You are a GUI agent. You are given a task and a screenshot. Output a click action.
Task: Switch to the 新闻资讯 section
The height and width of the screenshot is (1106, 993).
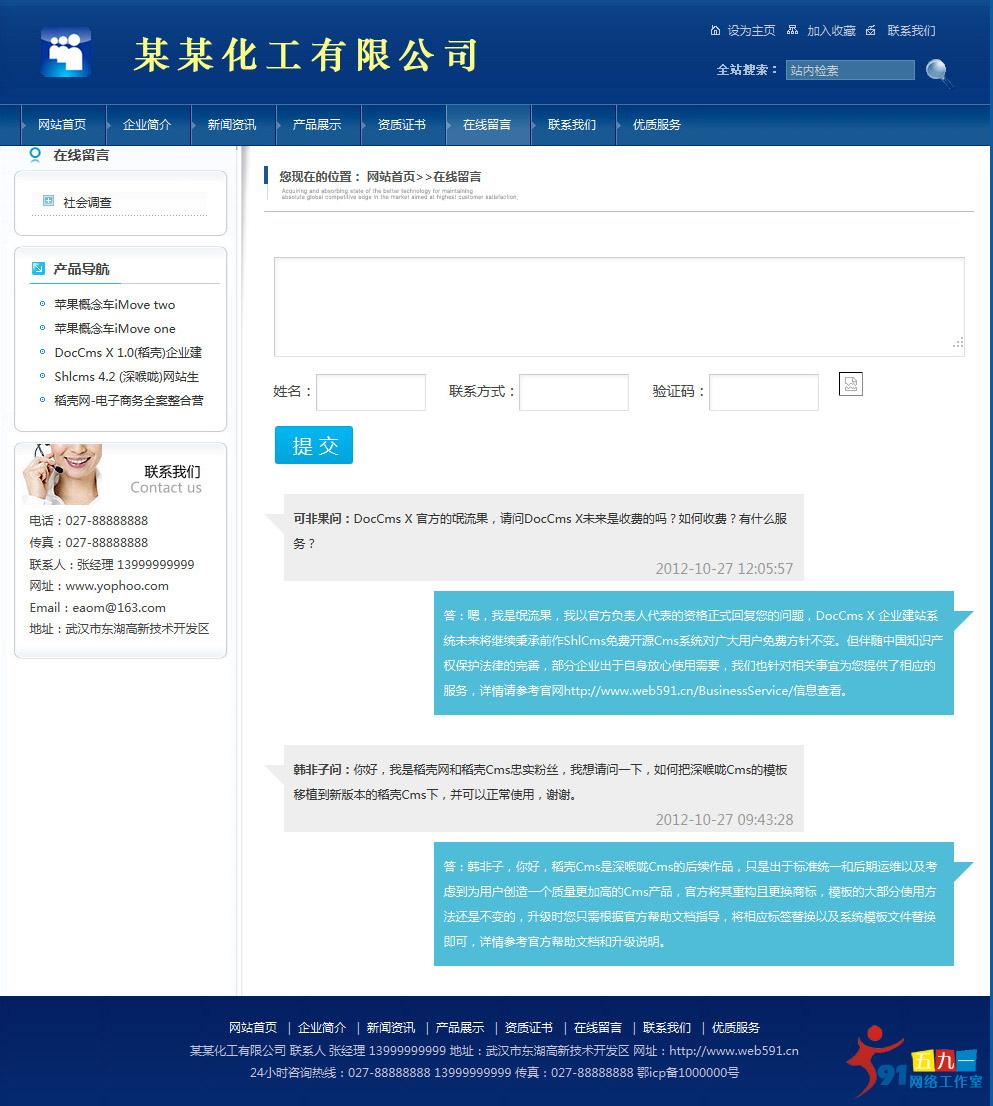pos(231,124)
